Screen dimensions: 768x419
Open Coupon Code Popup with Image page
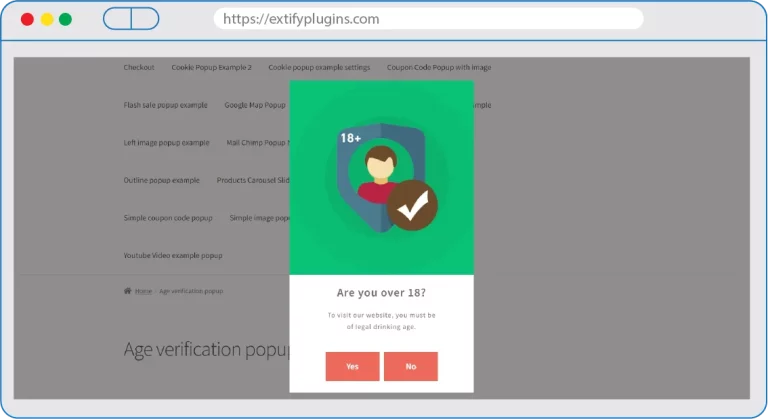pyautogui.click(x=439, y=68)
